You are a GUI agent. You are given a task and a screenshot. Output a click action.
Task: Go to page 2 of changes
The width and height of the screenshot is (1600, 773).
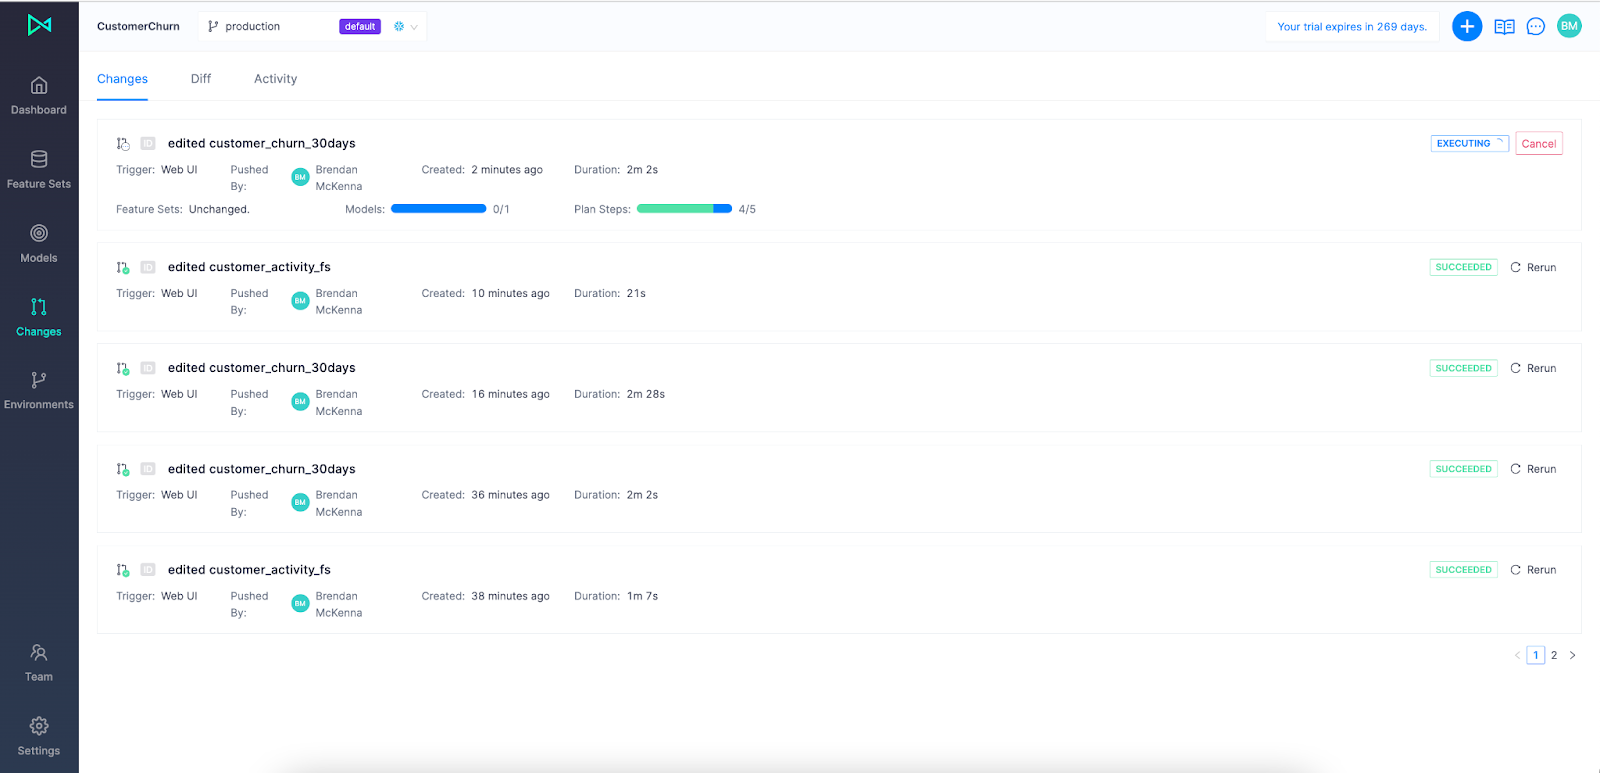(x=1554, y=656)
